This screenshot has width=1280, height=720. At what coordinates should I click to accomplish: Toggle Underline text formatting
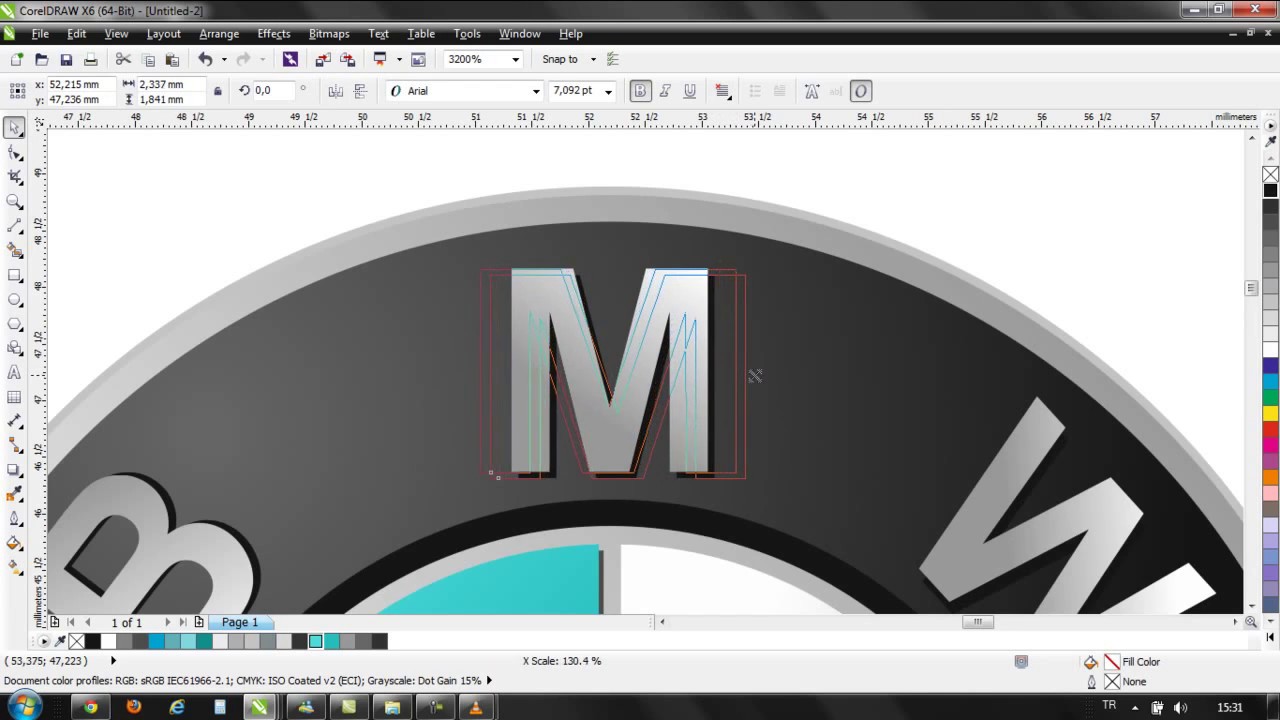coord(690,91)
